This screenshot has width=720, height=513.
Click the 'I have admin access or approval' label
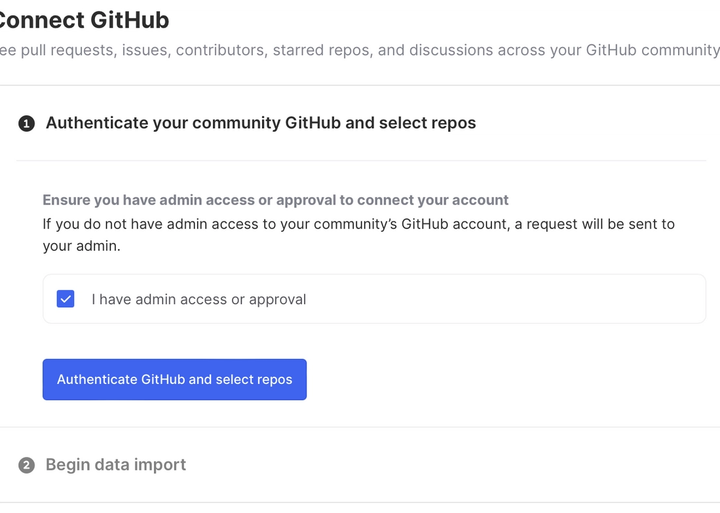point(198,299)
